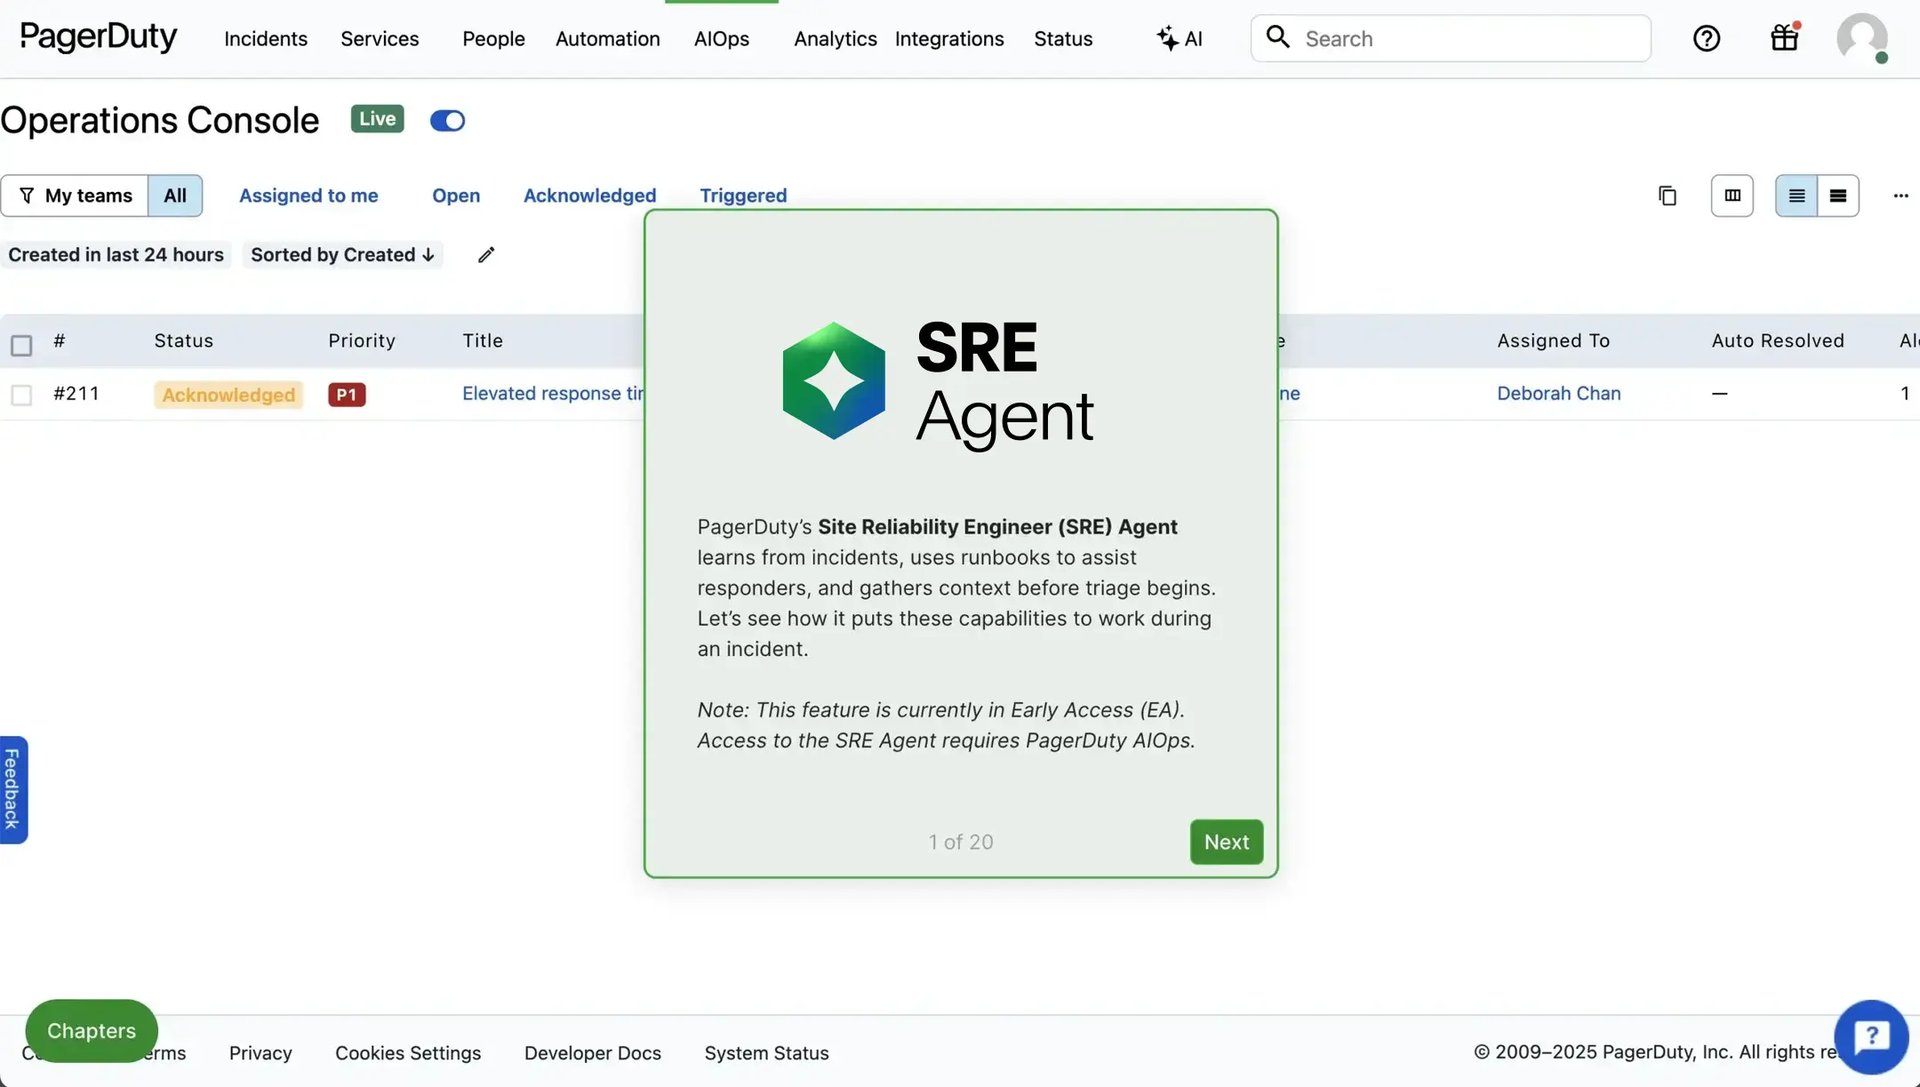Open the gift announcements icon
The height and width of the screenshot is (1087, 1920).
click(x=1784, y=38)
